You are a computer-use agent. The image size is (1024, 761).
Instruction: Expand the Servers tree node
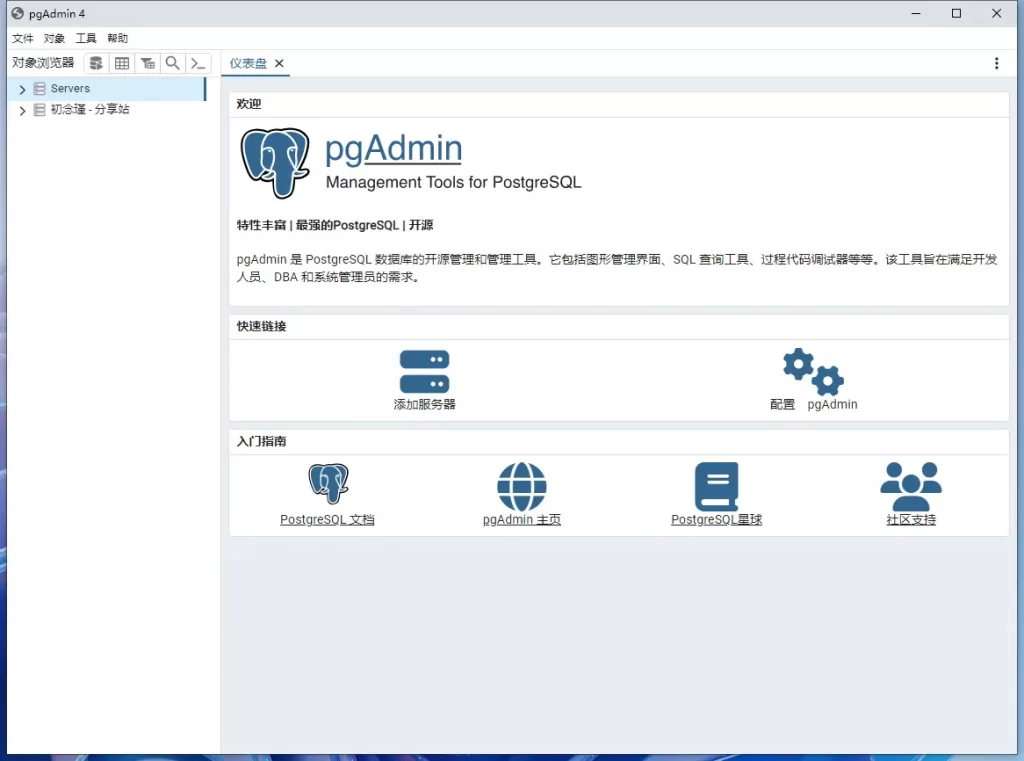point(22,89)
